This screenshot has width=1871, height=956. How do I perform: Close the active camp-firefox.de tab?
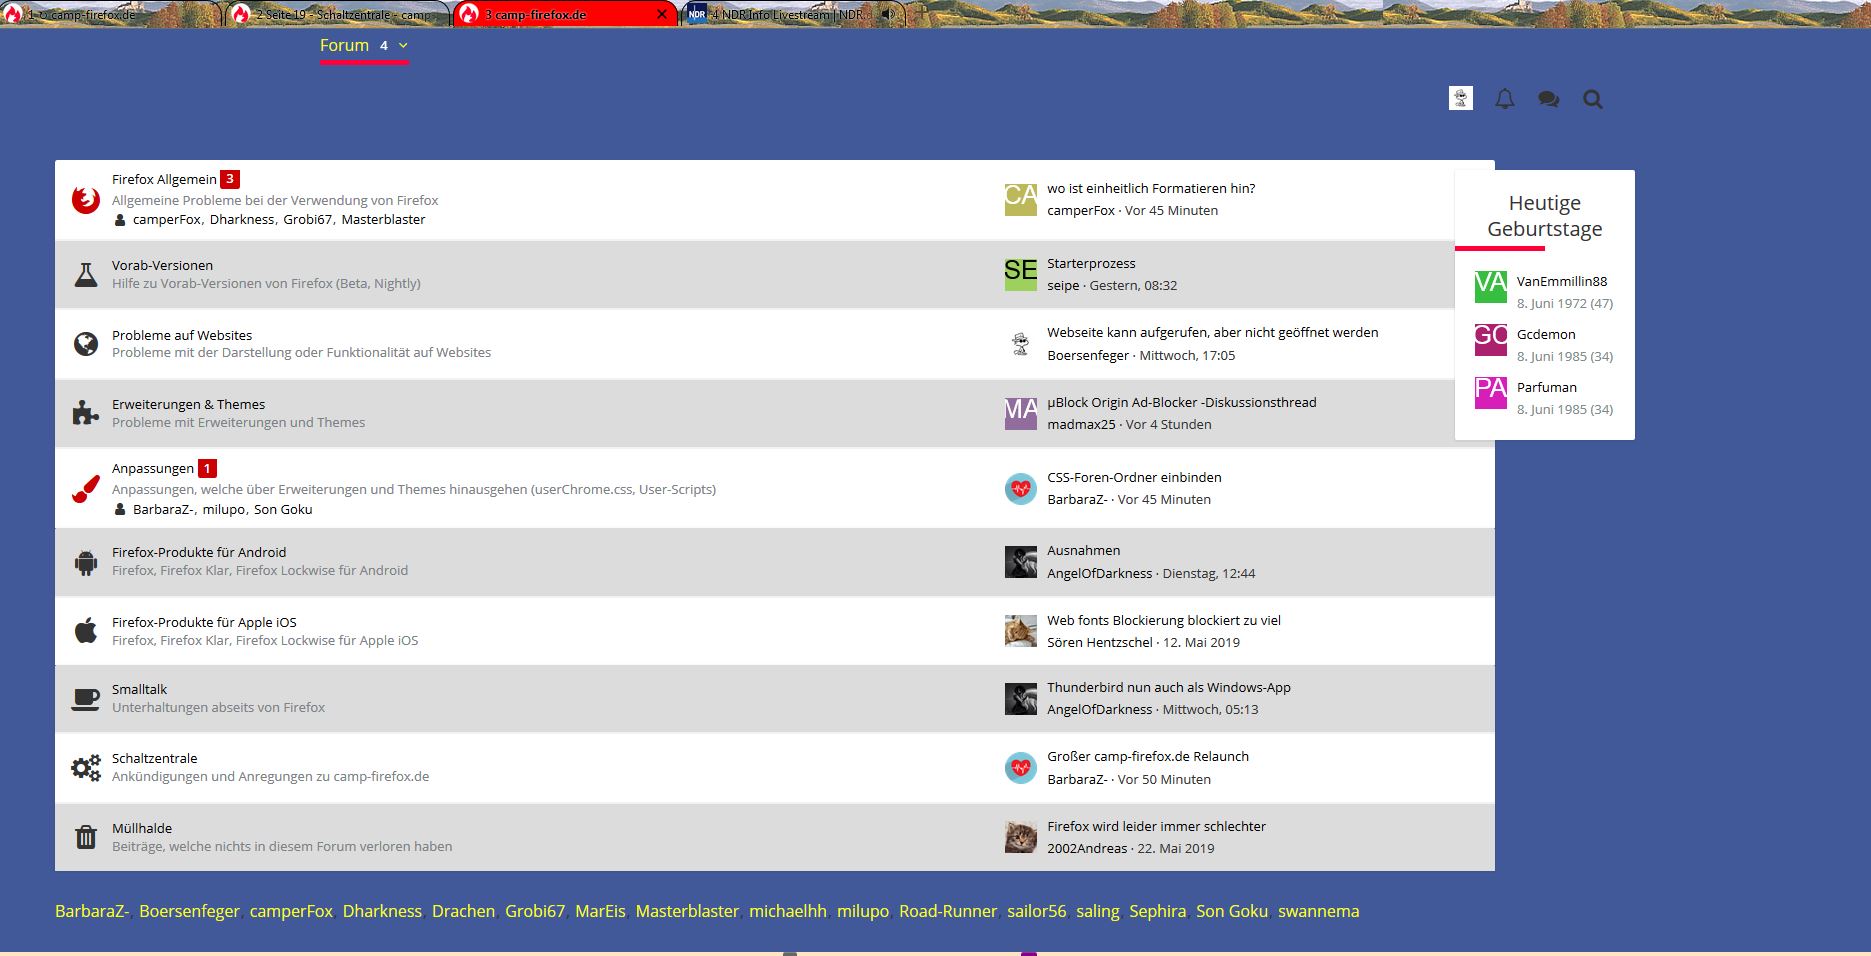tap(662, 15)
